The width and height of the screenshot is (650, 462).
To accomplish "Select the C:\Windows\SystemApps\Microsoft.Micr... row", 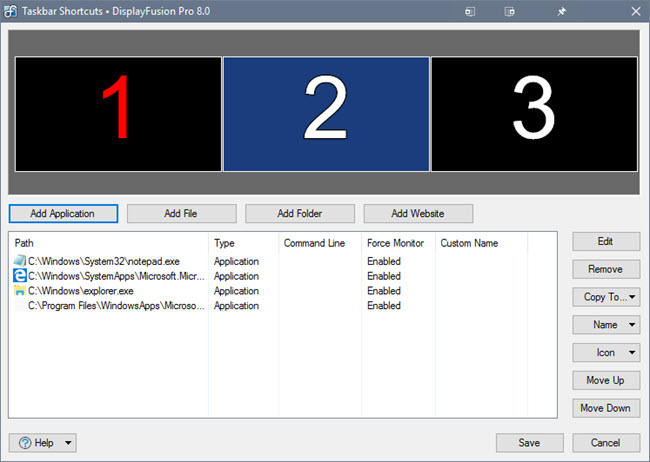I will (283, 276).
